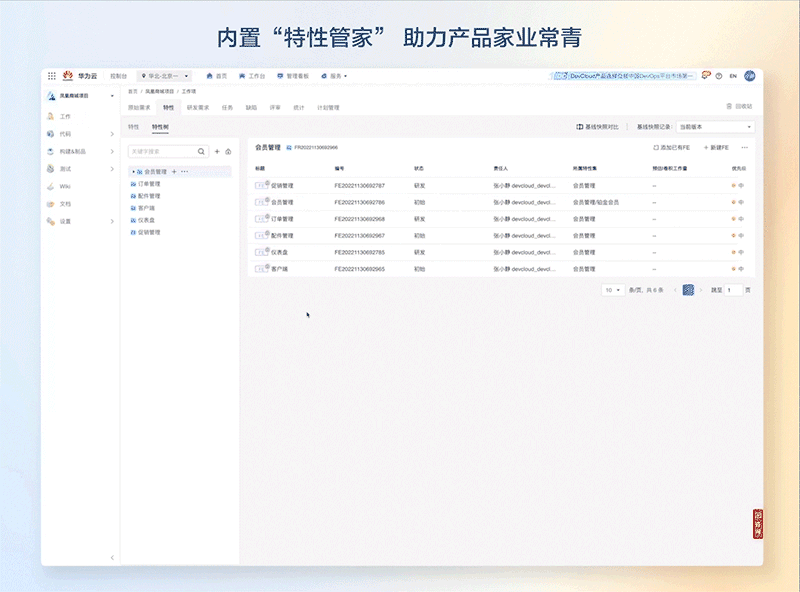Click the search magnifier in the feature tree panel
Image resolution: width=800 pixels, height=592 pixels.
point(200,151)
